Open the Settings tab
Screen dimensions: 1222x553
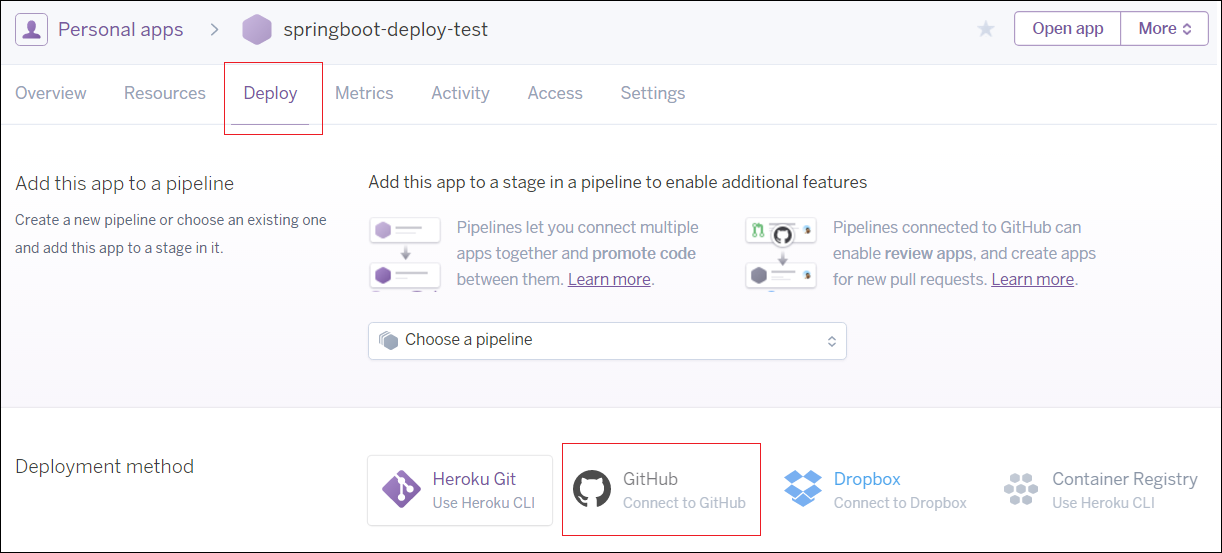tap(653, 93)
